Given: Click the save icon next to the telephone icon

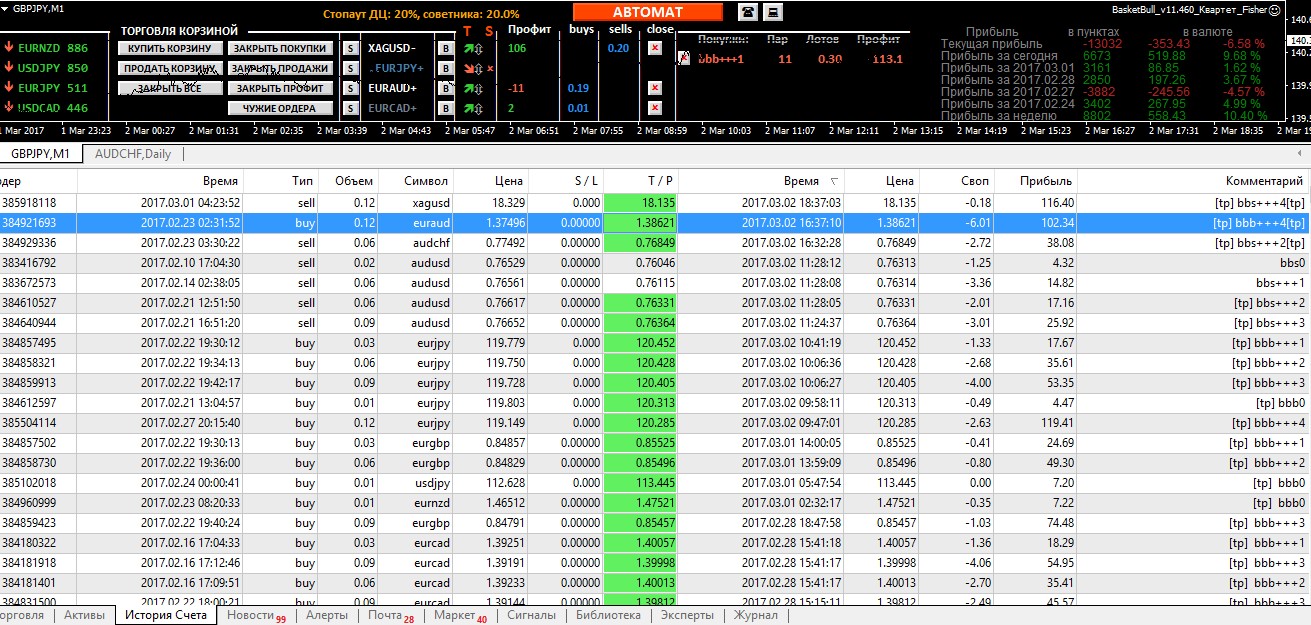Looking at the screenshot, I should [773, 12].
